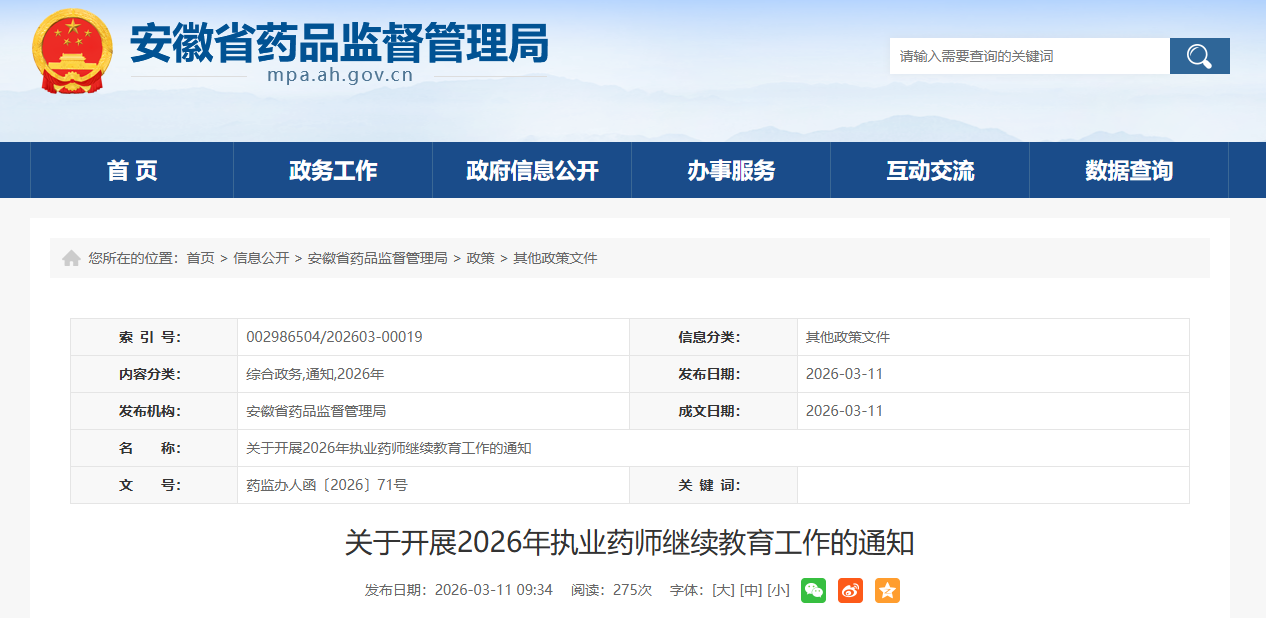Image resolution: width=1266 pixels, height=618 pixels.
Task: Click the orange star favorite icon
Action: pos(887,590)
